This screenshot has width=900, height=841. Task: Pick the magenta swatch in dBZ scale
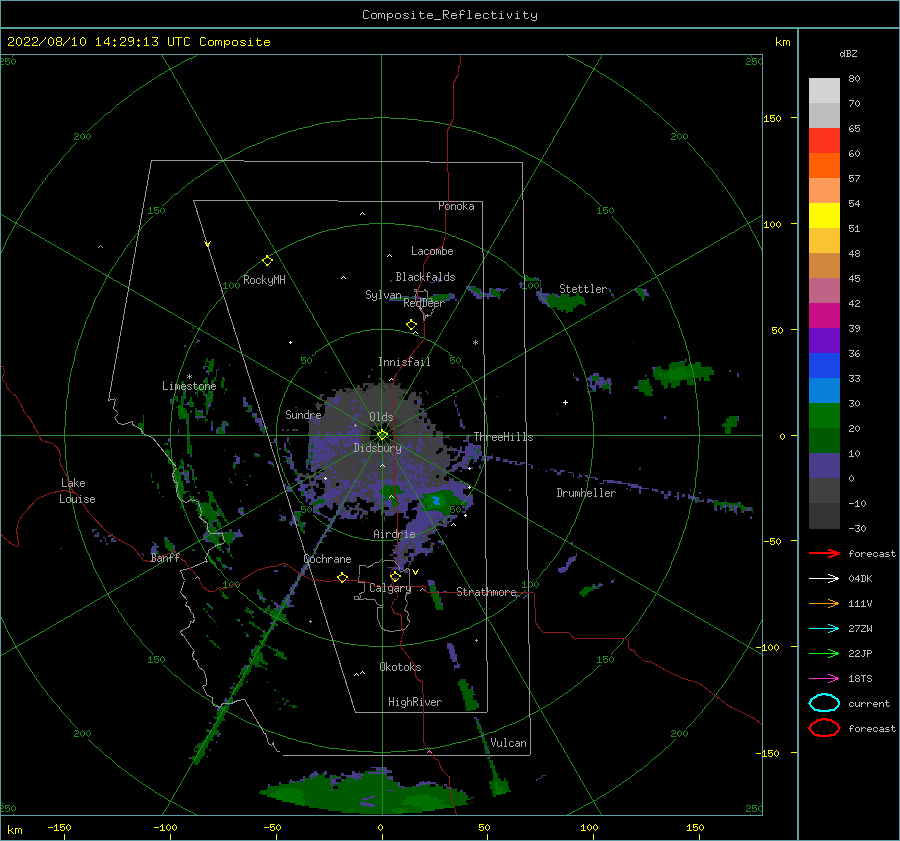[824, 315]
